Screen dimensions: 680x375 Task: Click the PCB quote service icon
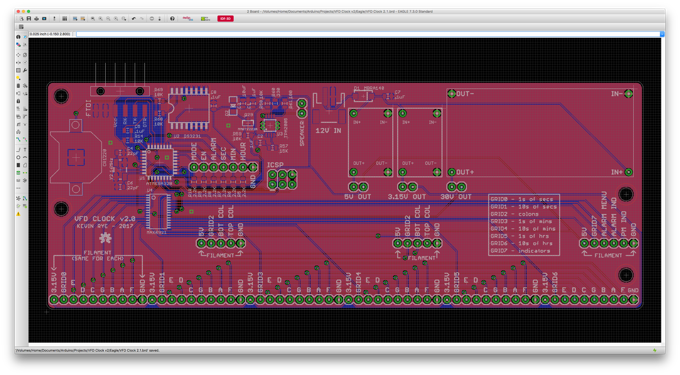188,19
